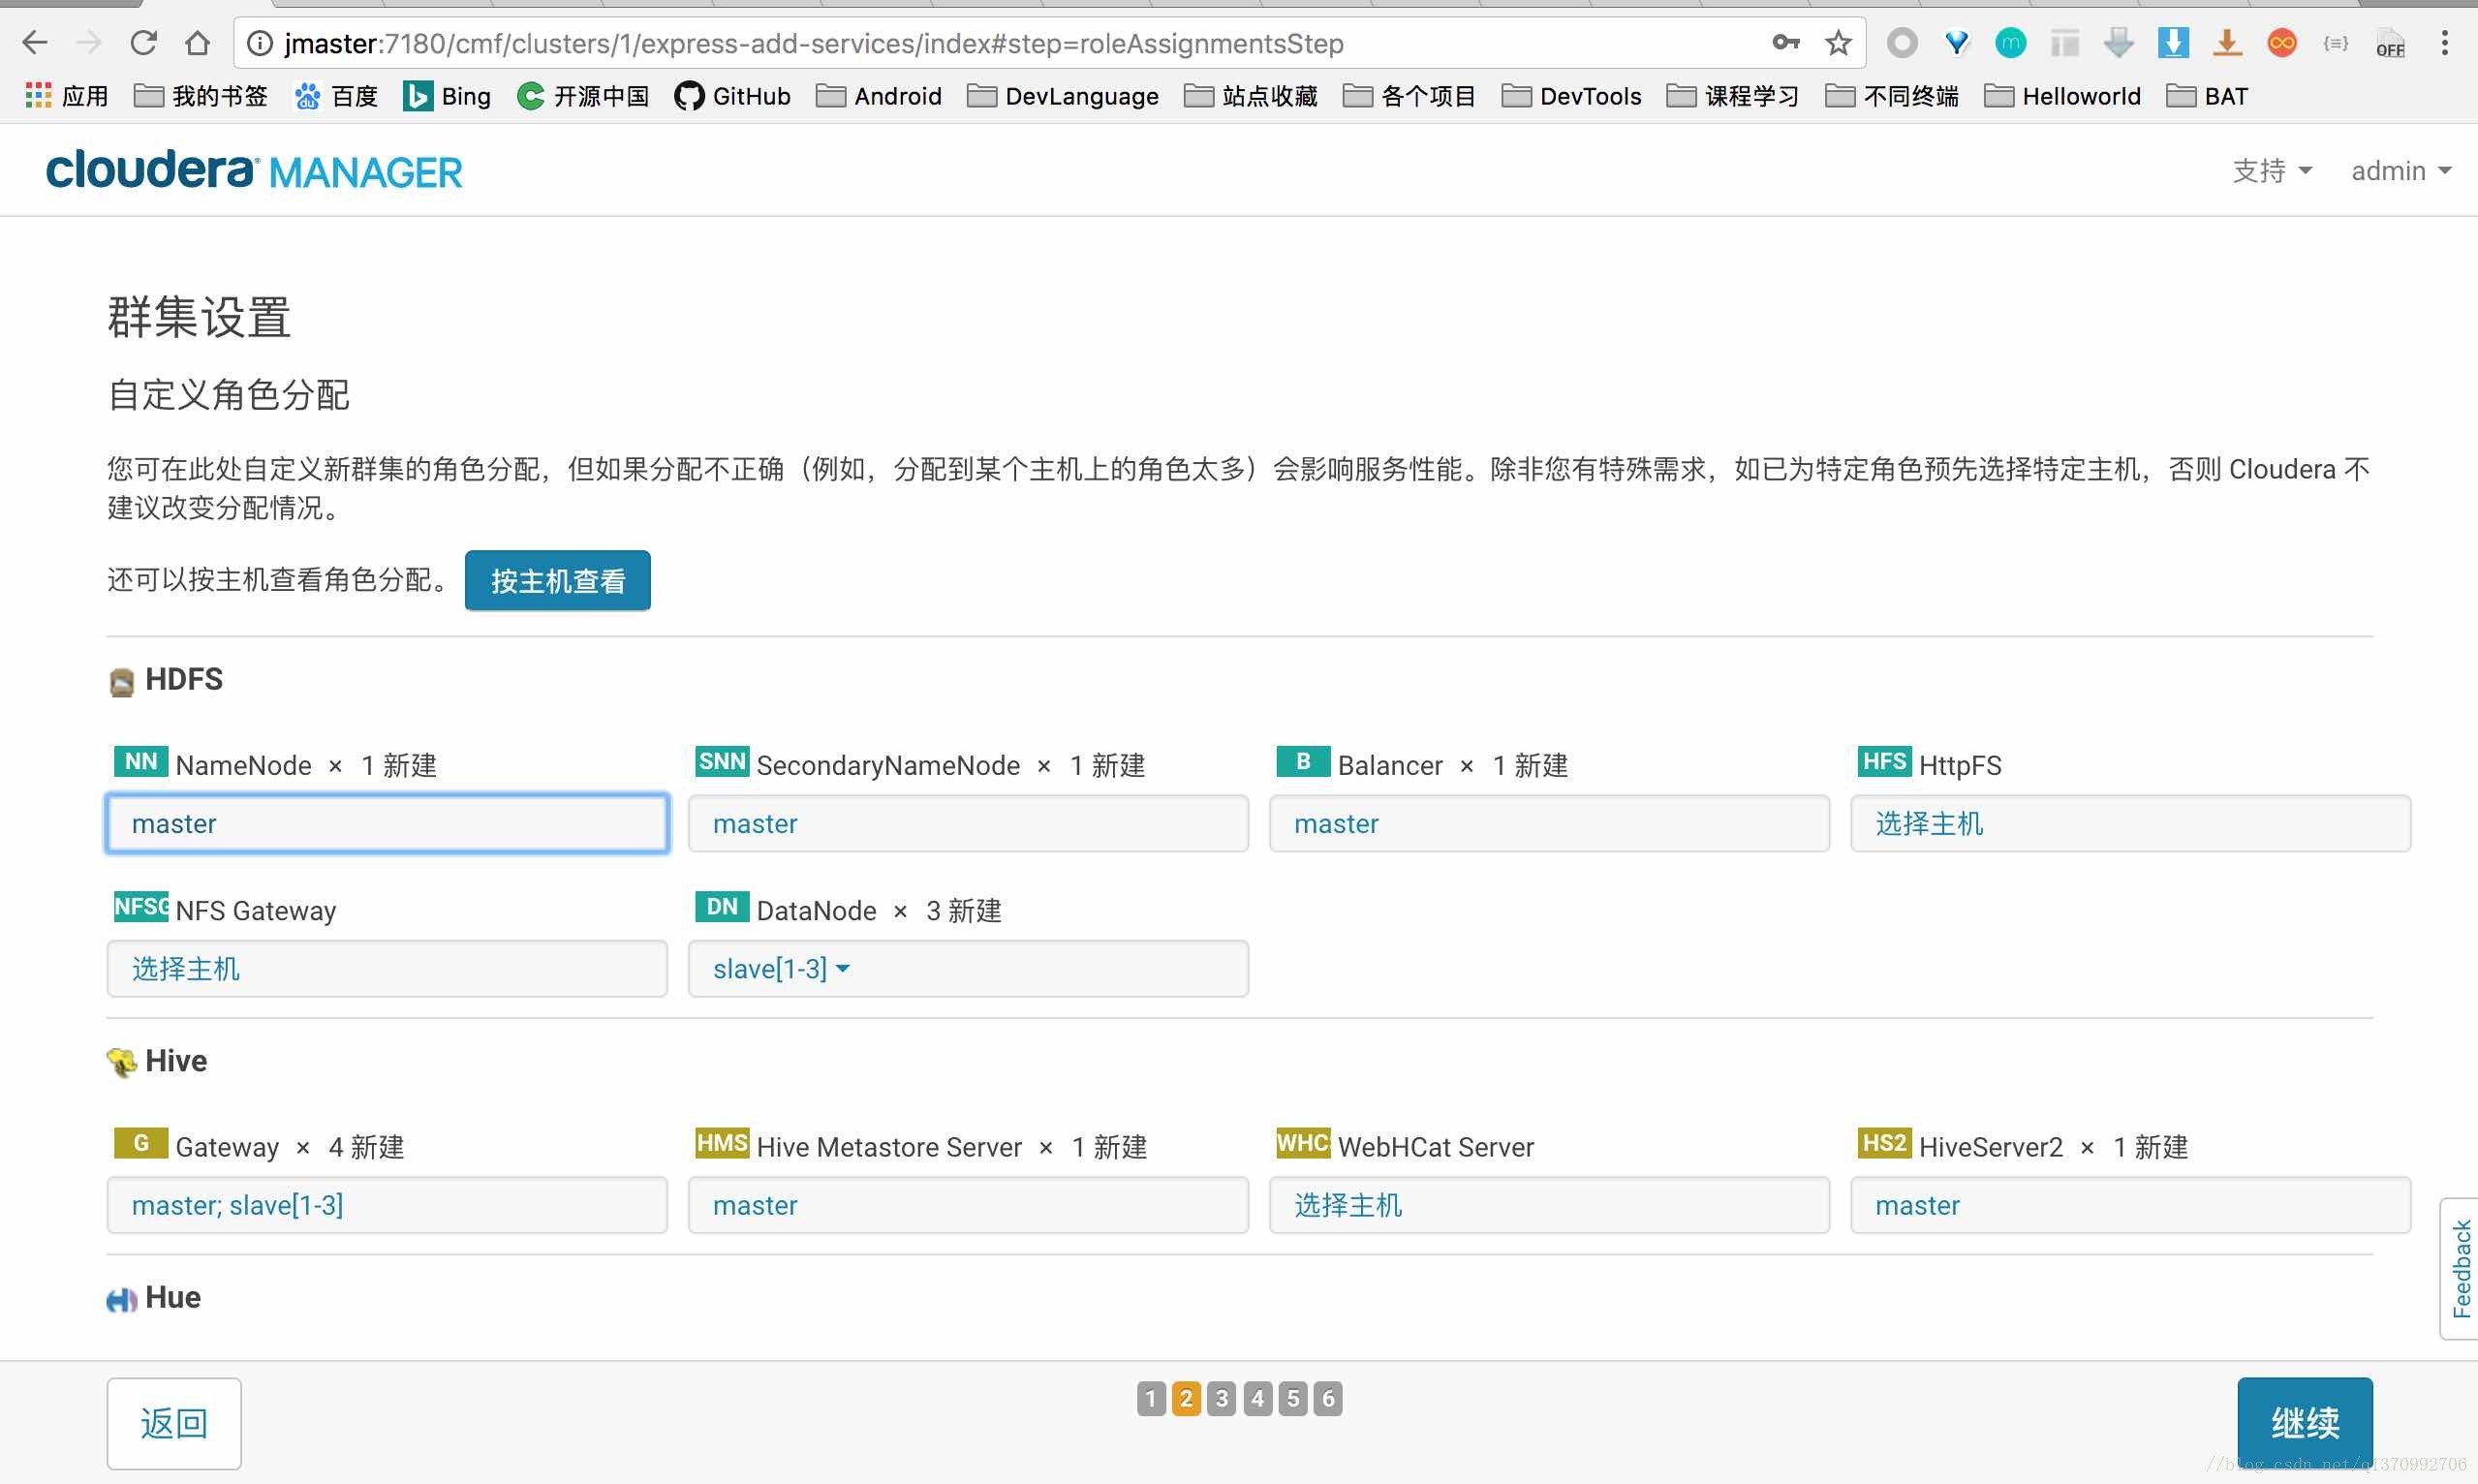Click Hive Metastore Server master field
Image resolution: width=2478 pixels, height=1484 pixels.
coord(968,1205)
